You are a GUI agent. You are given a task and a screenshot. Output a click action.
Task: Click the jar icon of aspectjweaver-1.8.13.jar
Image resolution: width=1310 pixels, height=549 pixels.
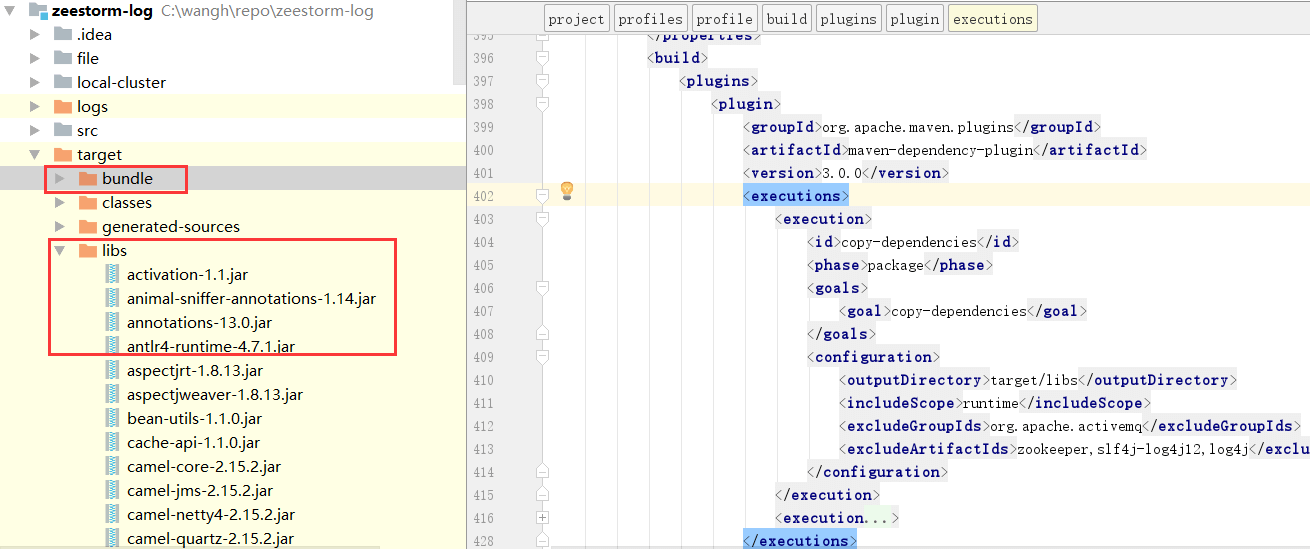click(112, 394)
